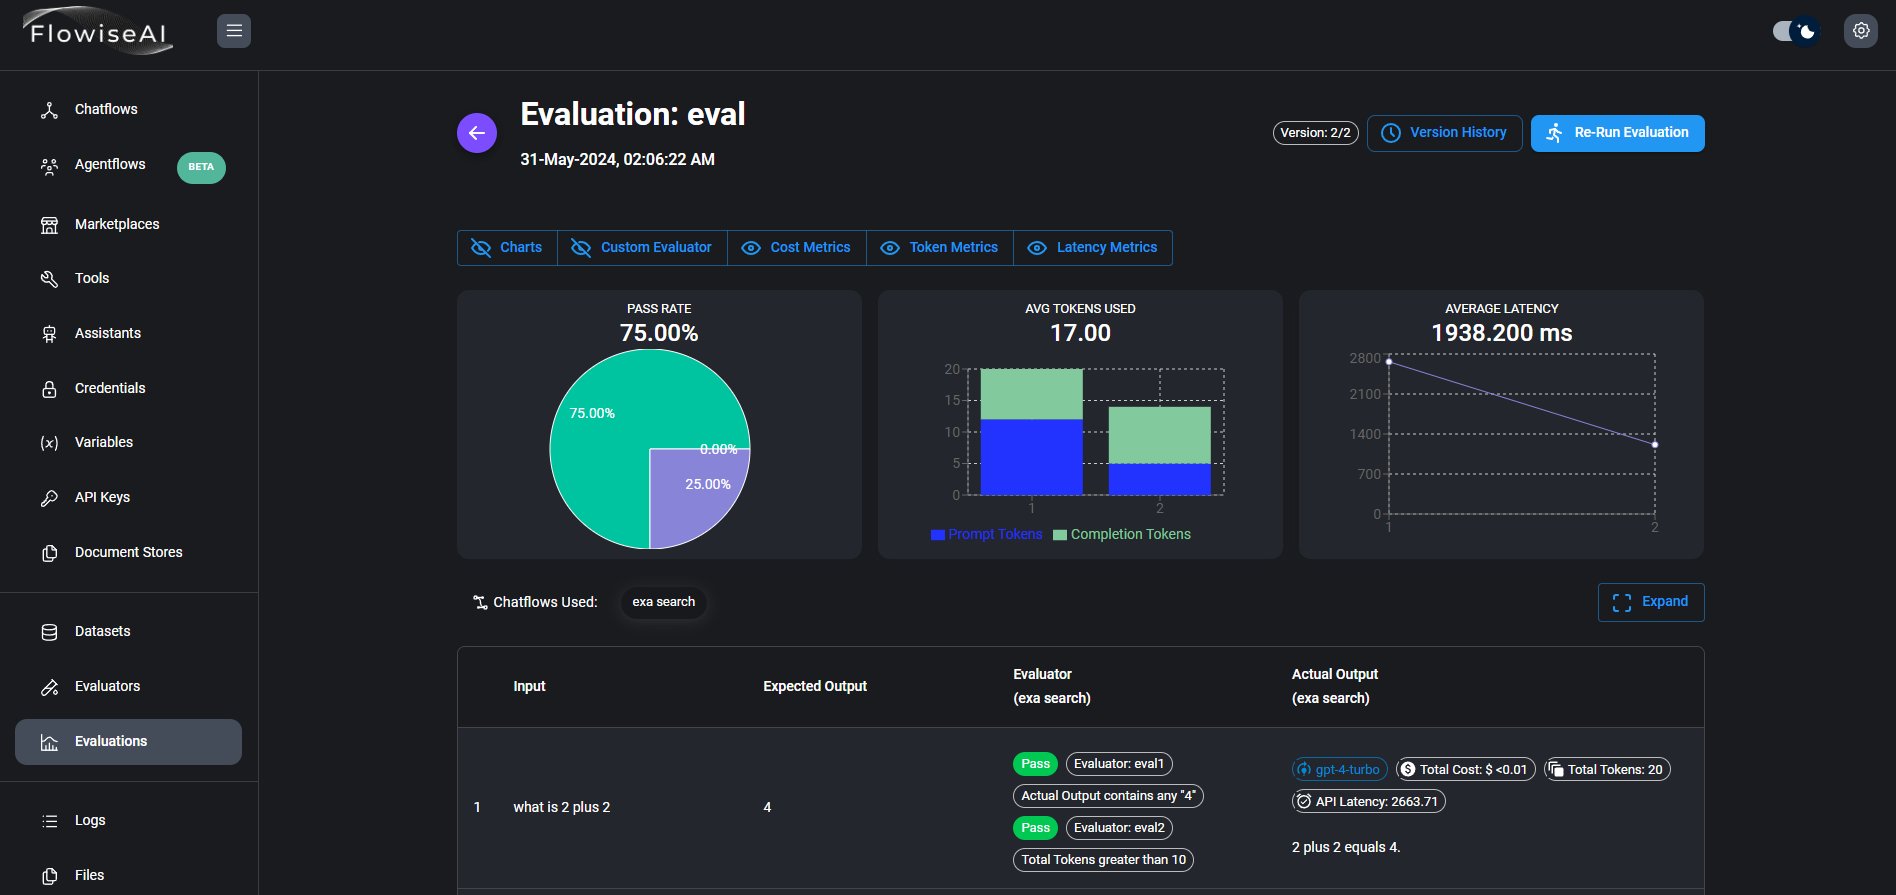The image size is (1896, 895).
Task: Toggle the dark mode switch
Action: click(1795, 31)
